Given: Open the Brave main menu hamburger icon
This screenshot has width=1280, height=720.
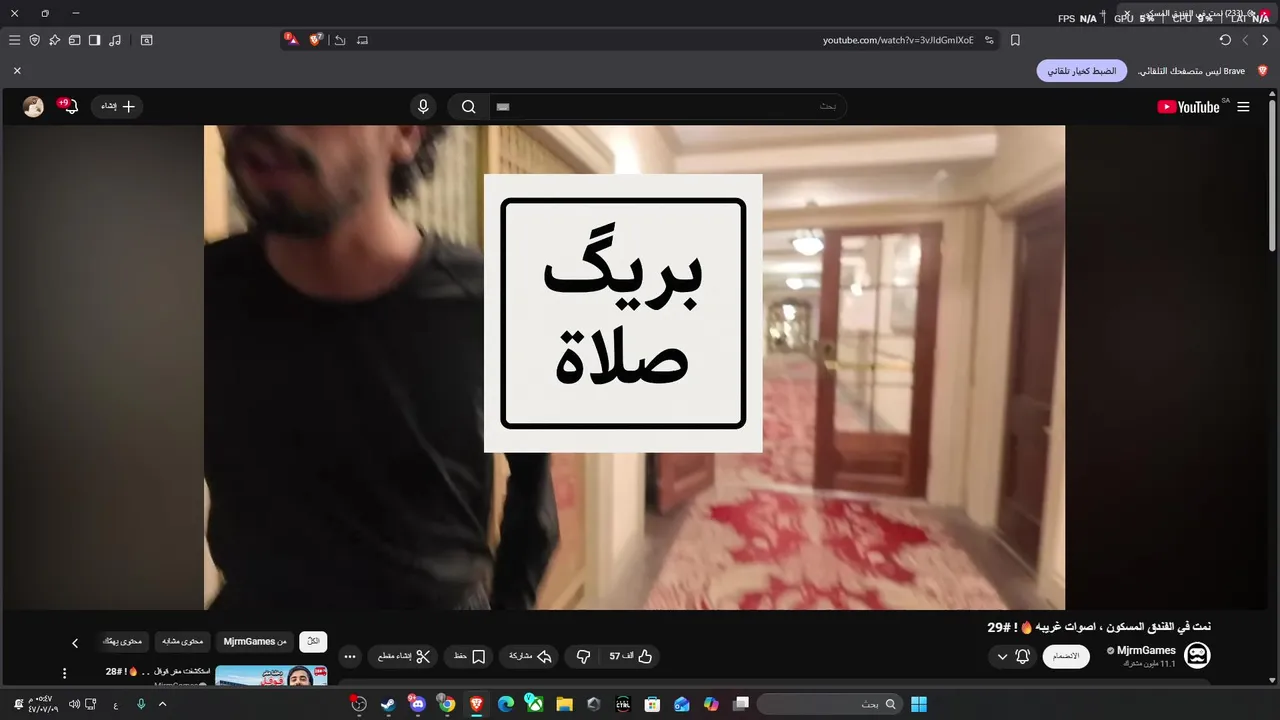Looking at the screenshot, I should click(x=14, y=40).
